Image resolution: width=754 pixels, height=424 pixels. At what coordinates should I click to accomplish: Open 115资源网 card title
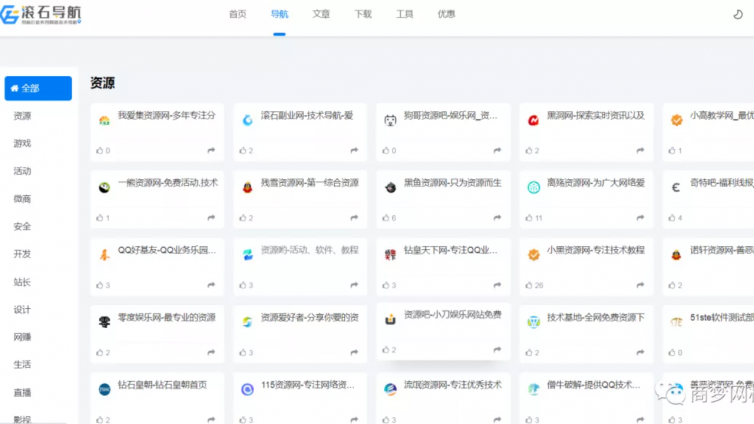[307, 385]
